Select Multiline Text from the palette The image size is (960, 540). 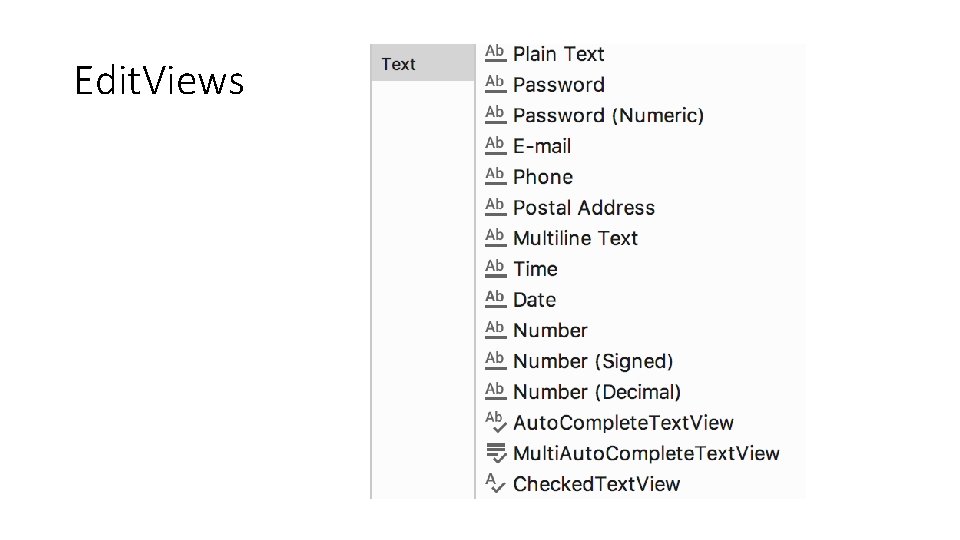click(x=576, y=238)
